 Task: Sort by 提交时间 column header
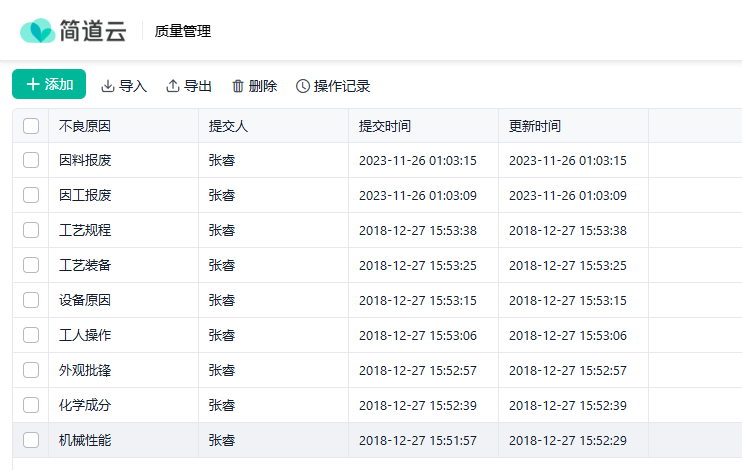(x=385, y=126)
